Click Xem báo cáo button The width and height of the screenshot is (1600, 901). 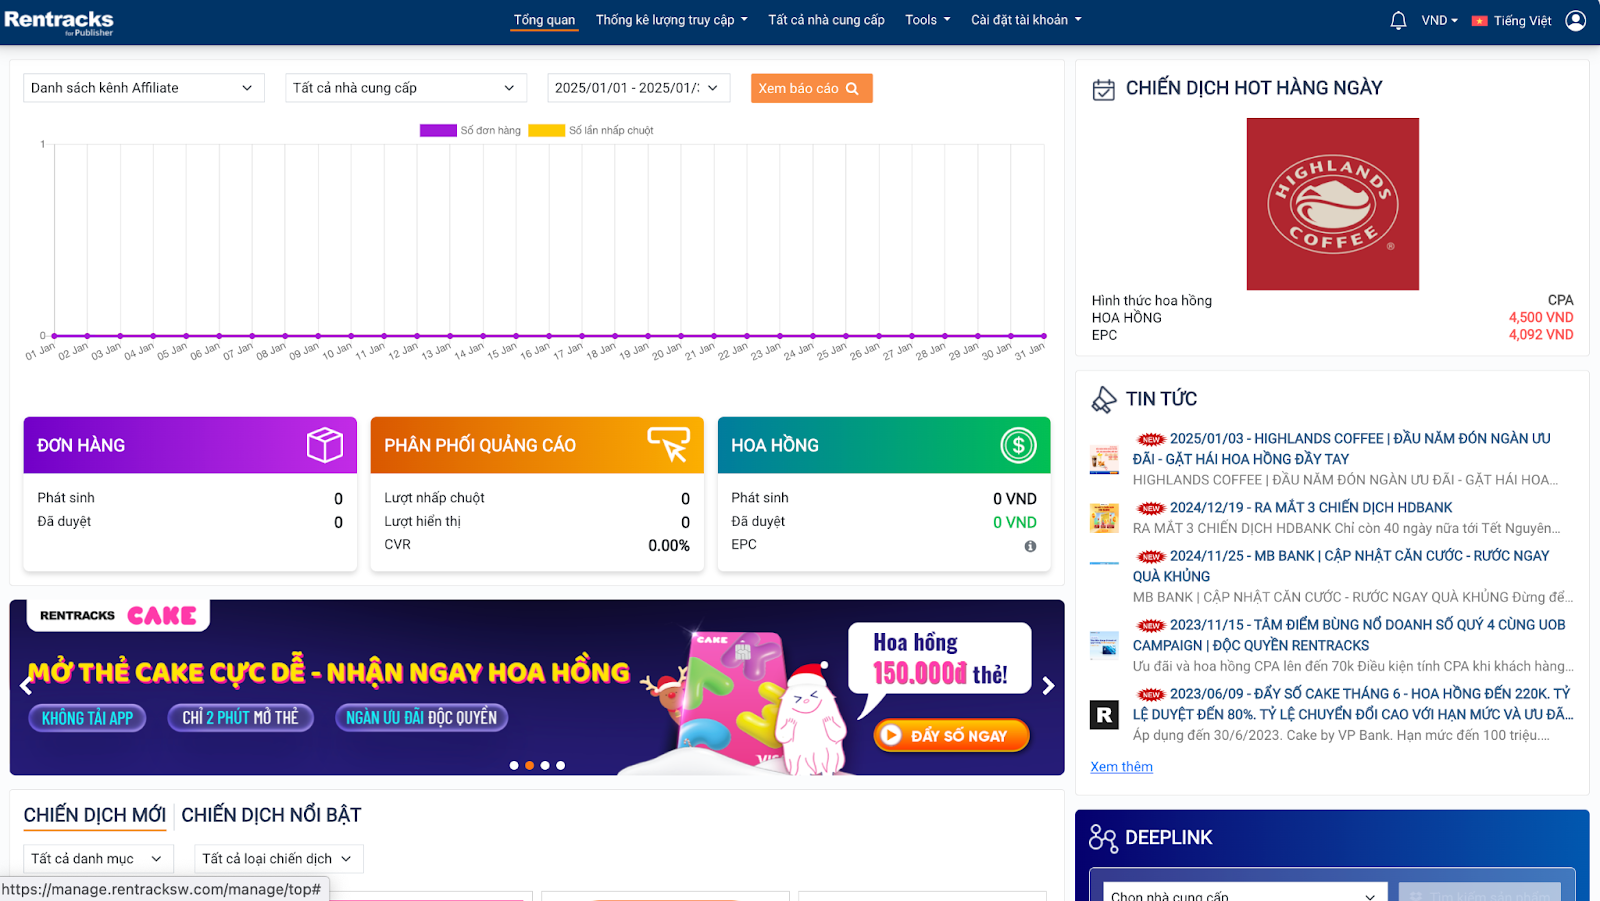(x=811, y=88)
